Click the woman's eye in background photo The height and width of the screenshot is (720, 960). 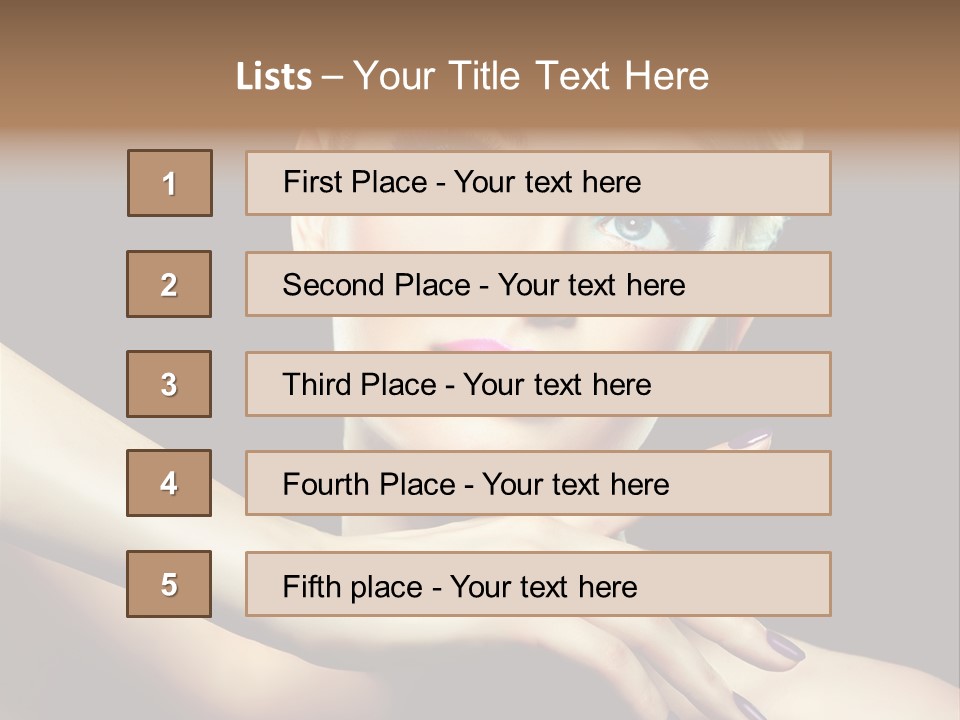pos(634,229)
